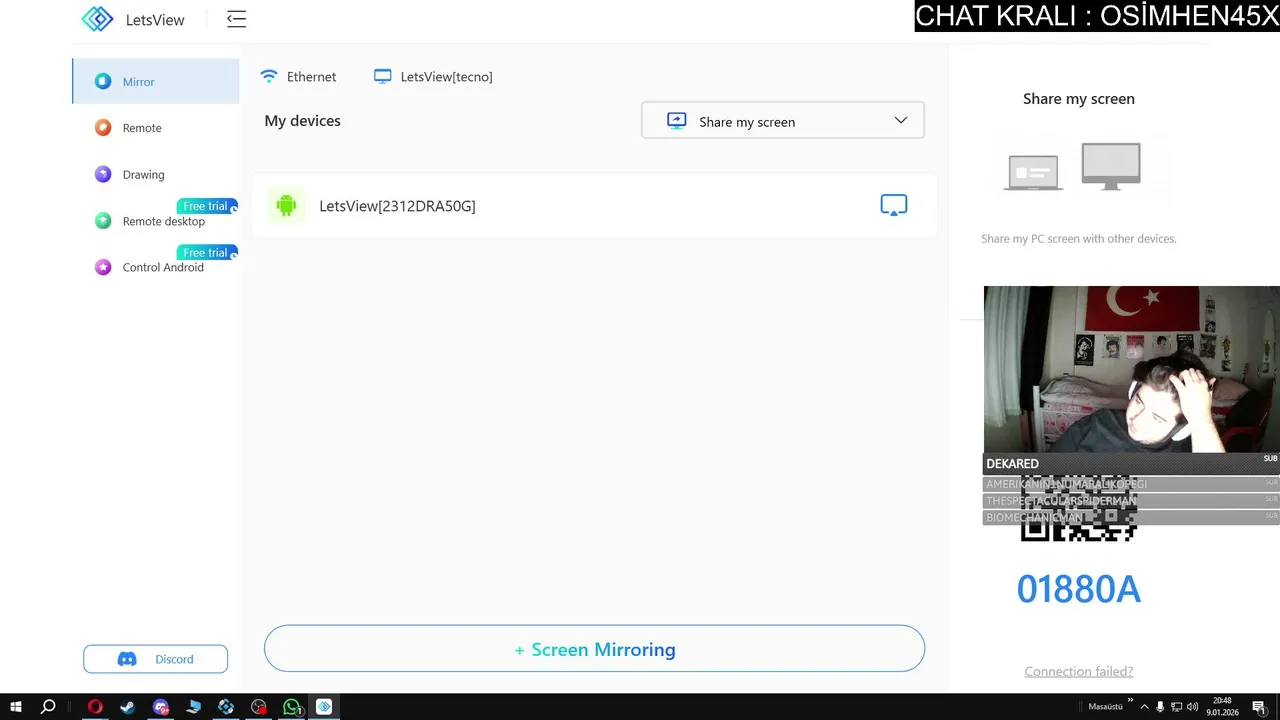Click the dropdown chevron arrow

[901, 120]
